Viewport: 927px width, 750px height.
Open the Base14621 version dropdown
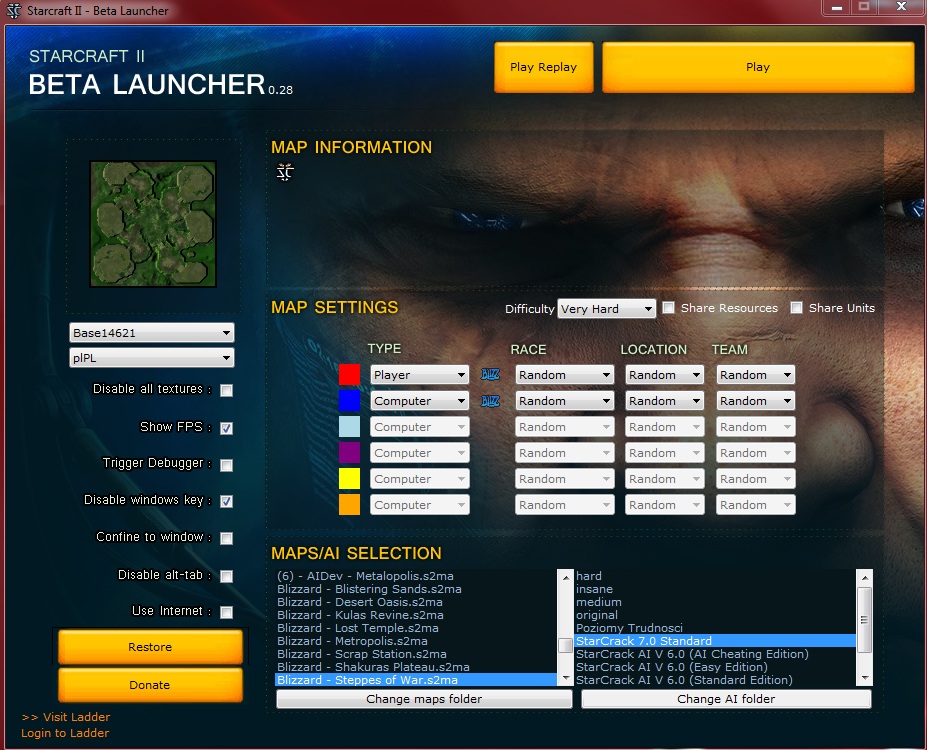152,333
